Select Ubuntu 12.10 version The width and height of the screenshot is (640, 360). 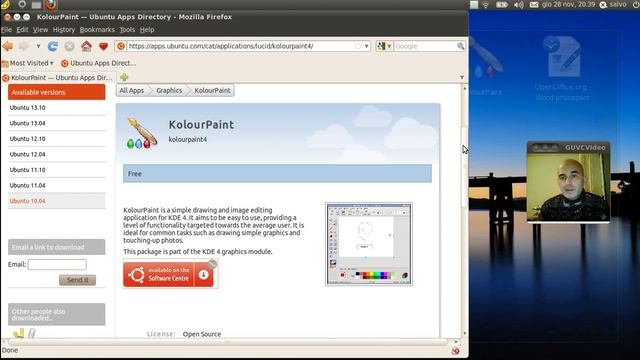(56, 139)
